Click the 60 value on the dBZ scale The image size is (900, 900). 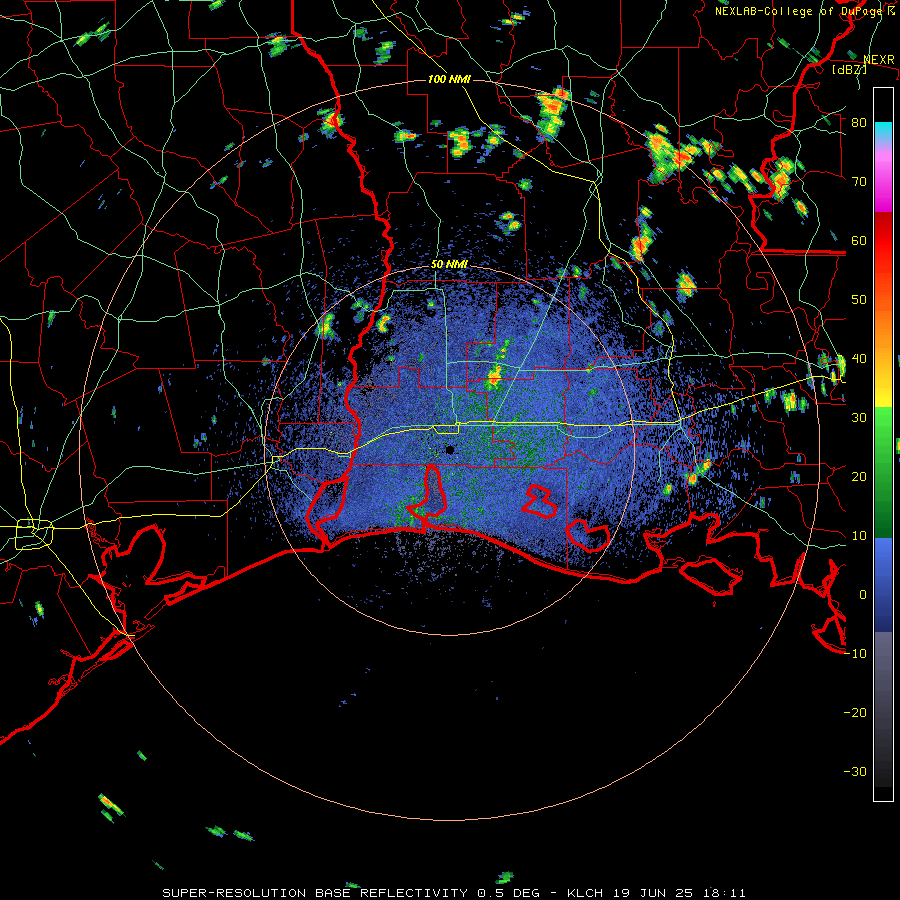[859, 240]
